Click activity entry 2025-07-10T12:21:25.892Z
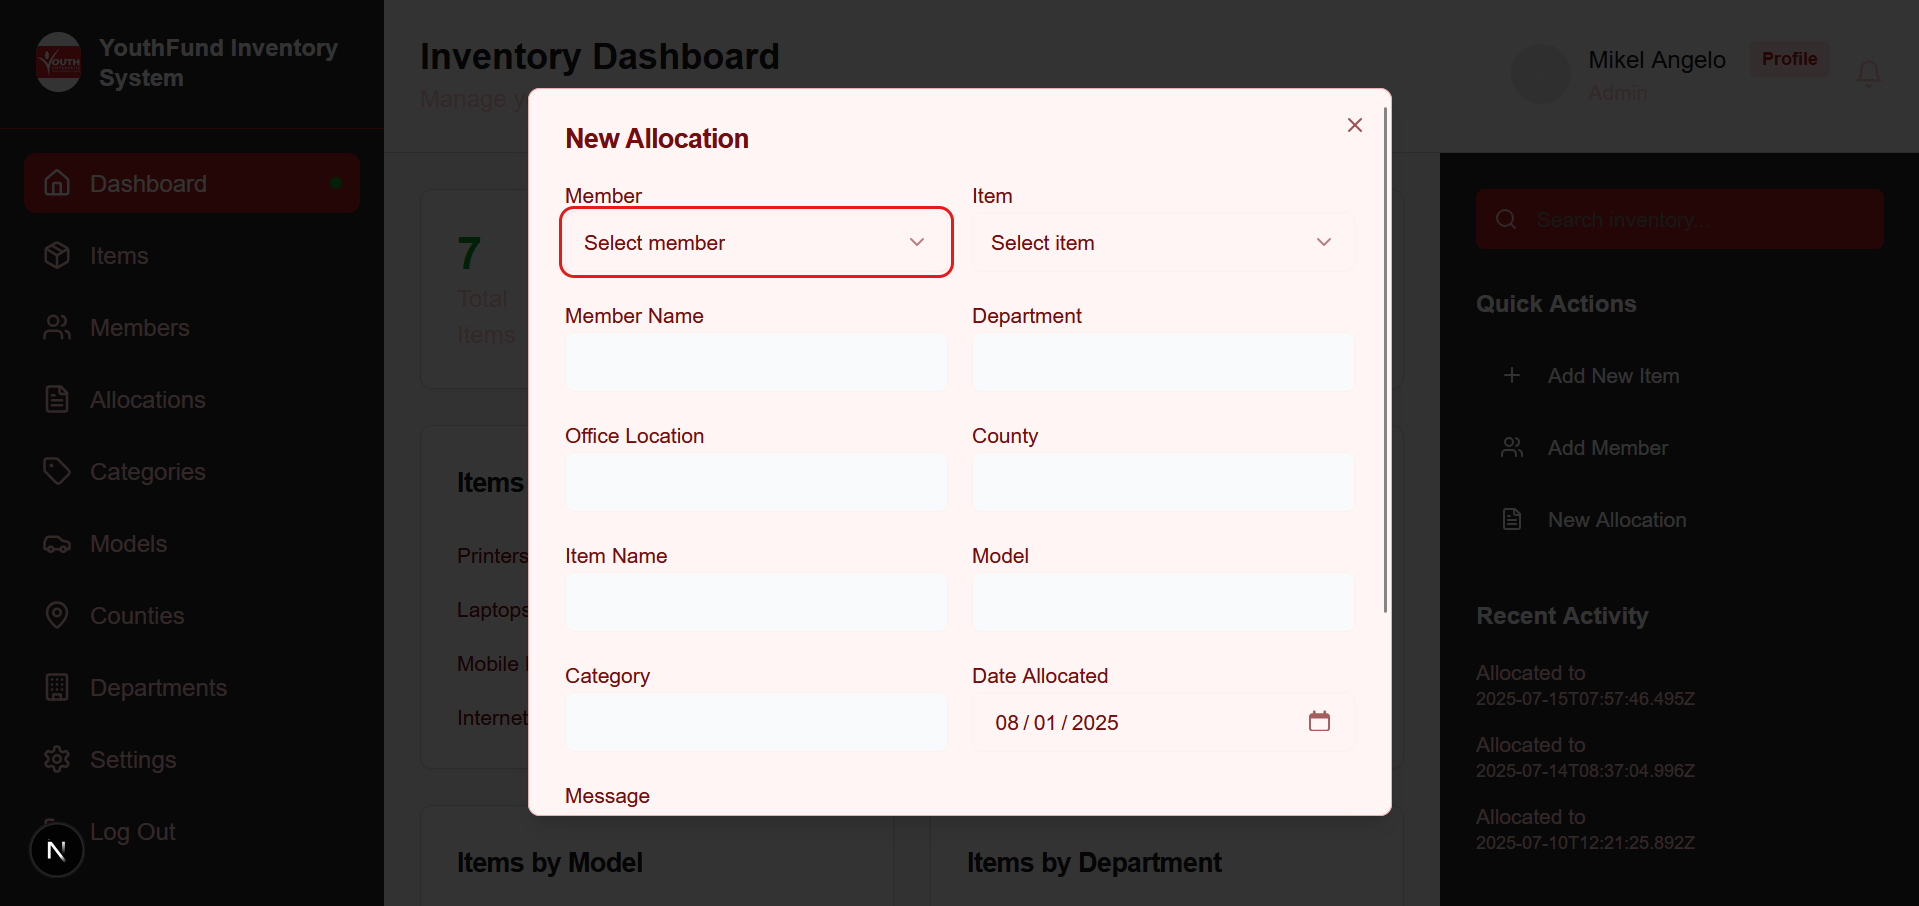 pyautogui.click(x=1585, y=830)
